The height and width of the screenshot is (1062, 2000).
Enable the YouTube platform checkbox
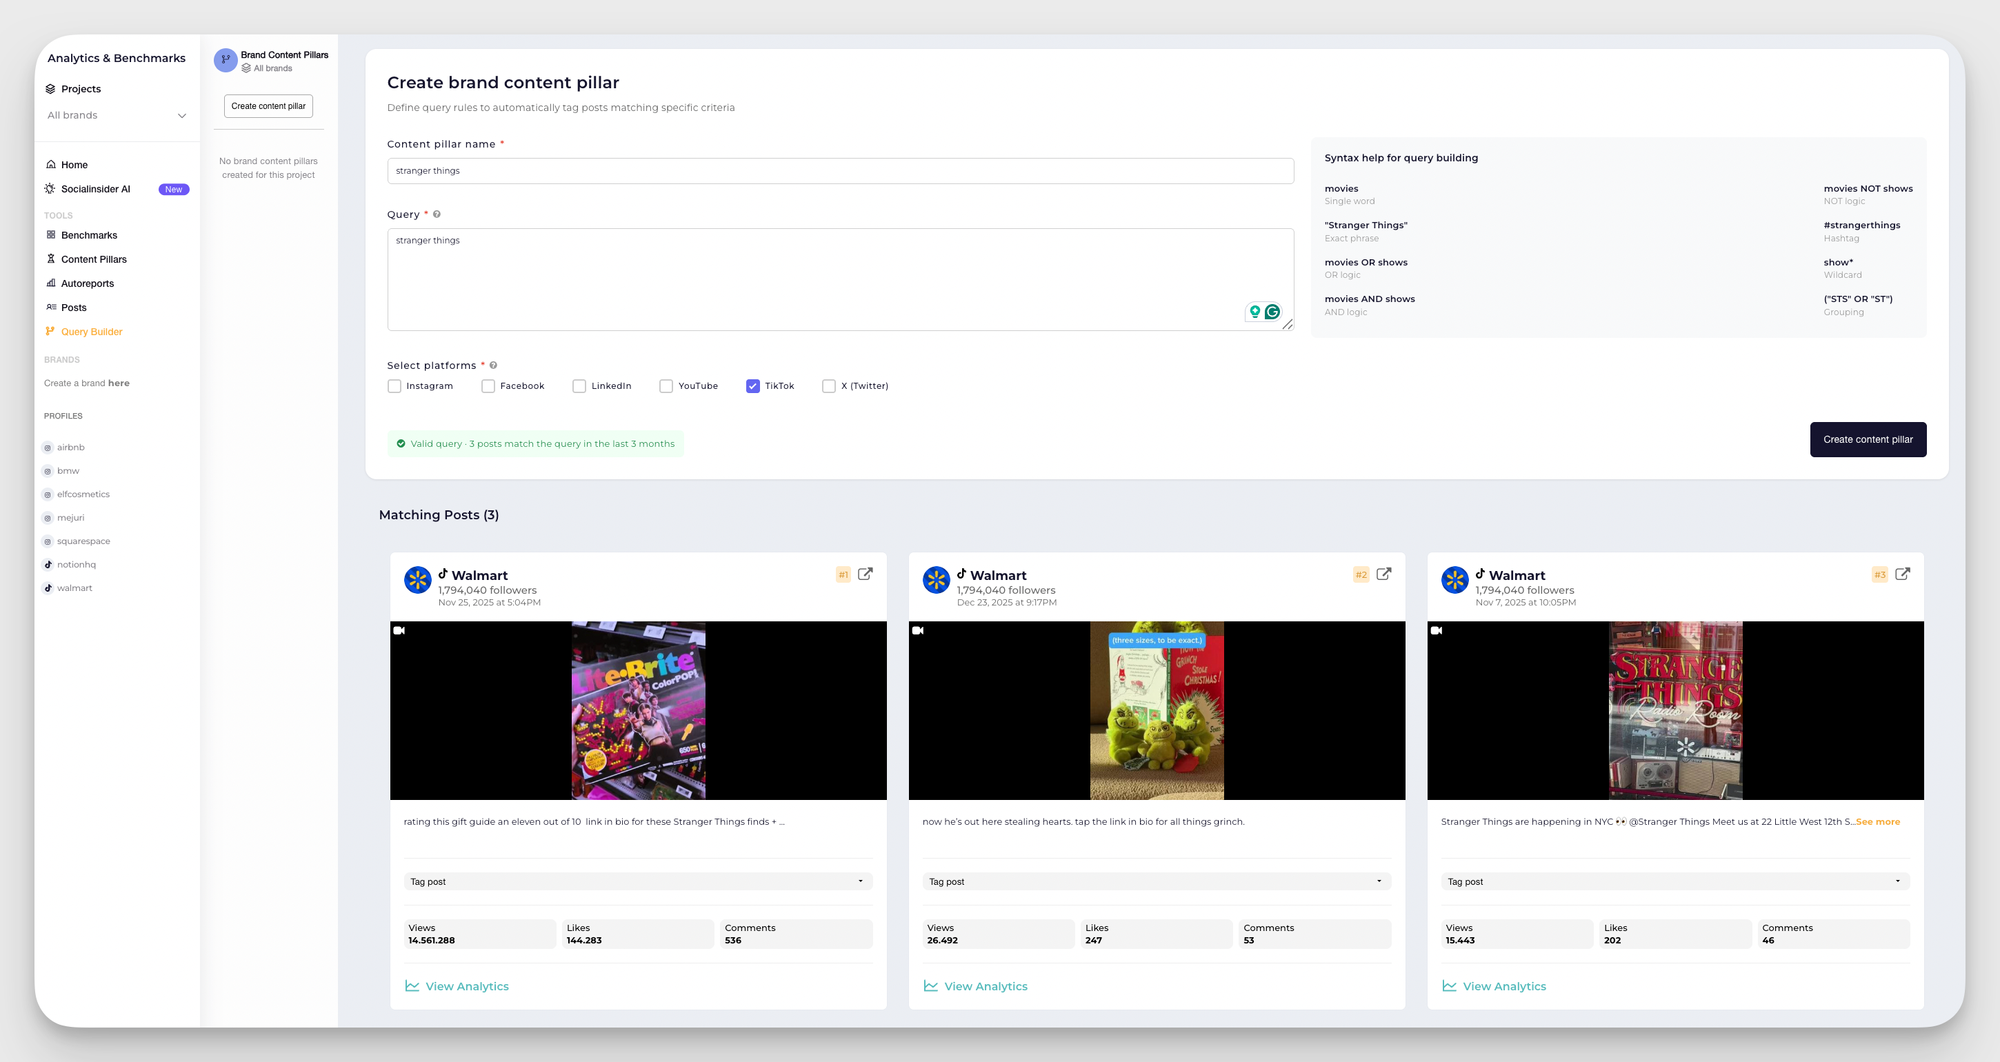pos(666,385)
